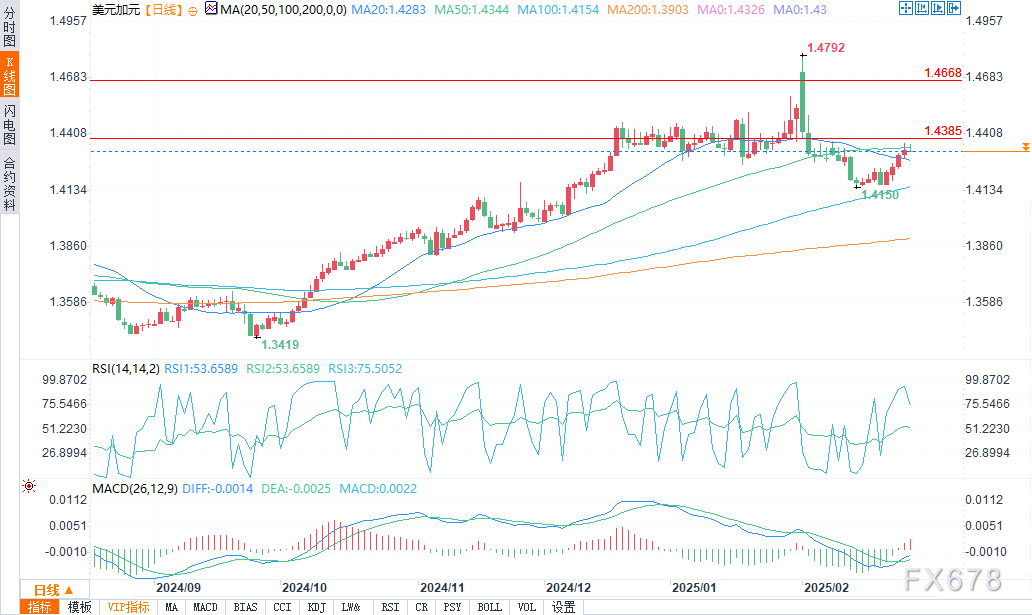
Task: Select the K线图 side tab
Action: click(x=9, y=76)
